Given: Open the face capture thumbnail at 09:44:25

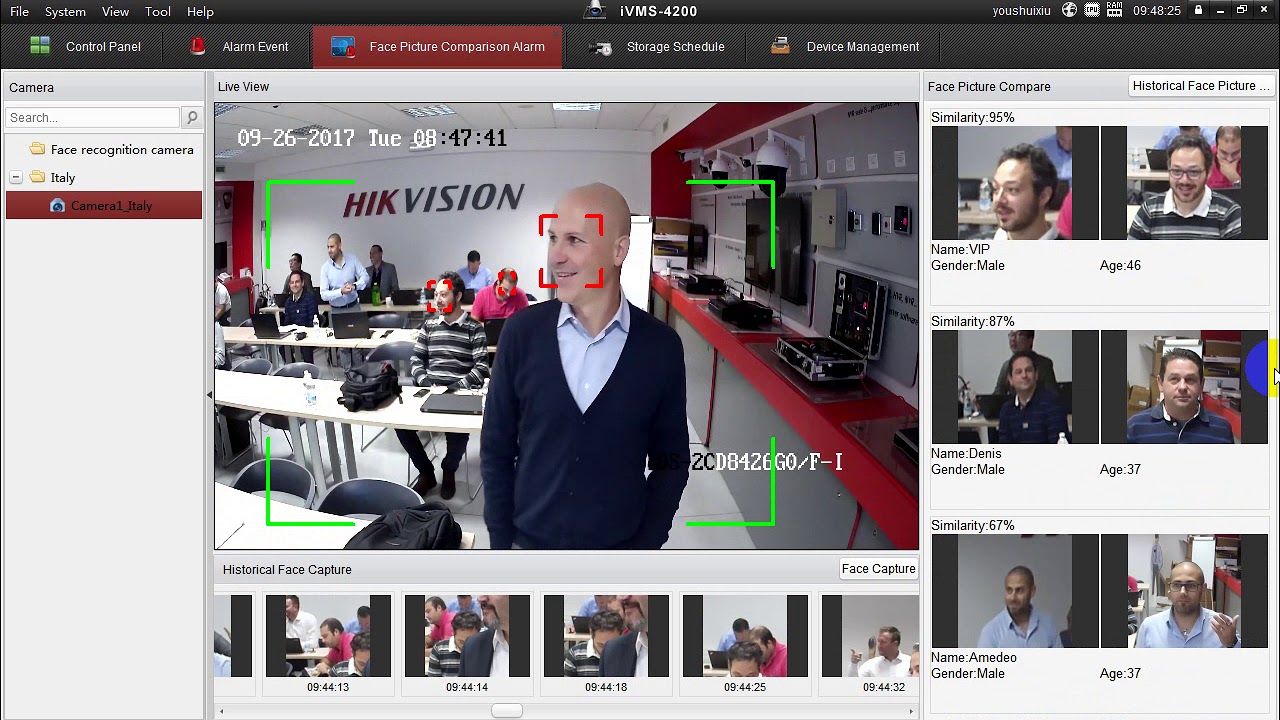Looking at the screenshot, I should (x=745, y=636).
